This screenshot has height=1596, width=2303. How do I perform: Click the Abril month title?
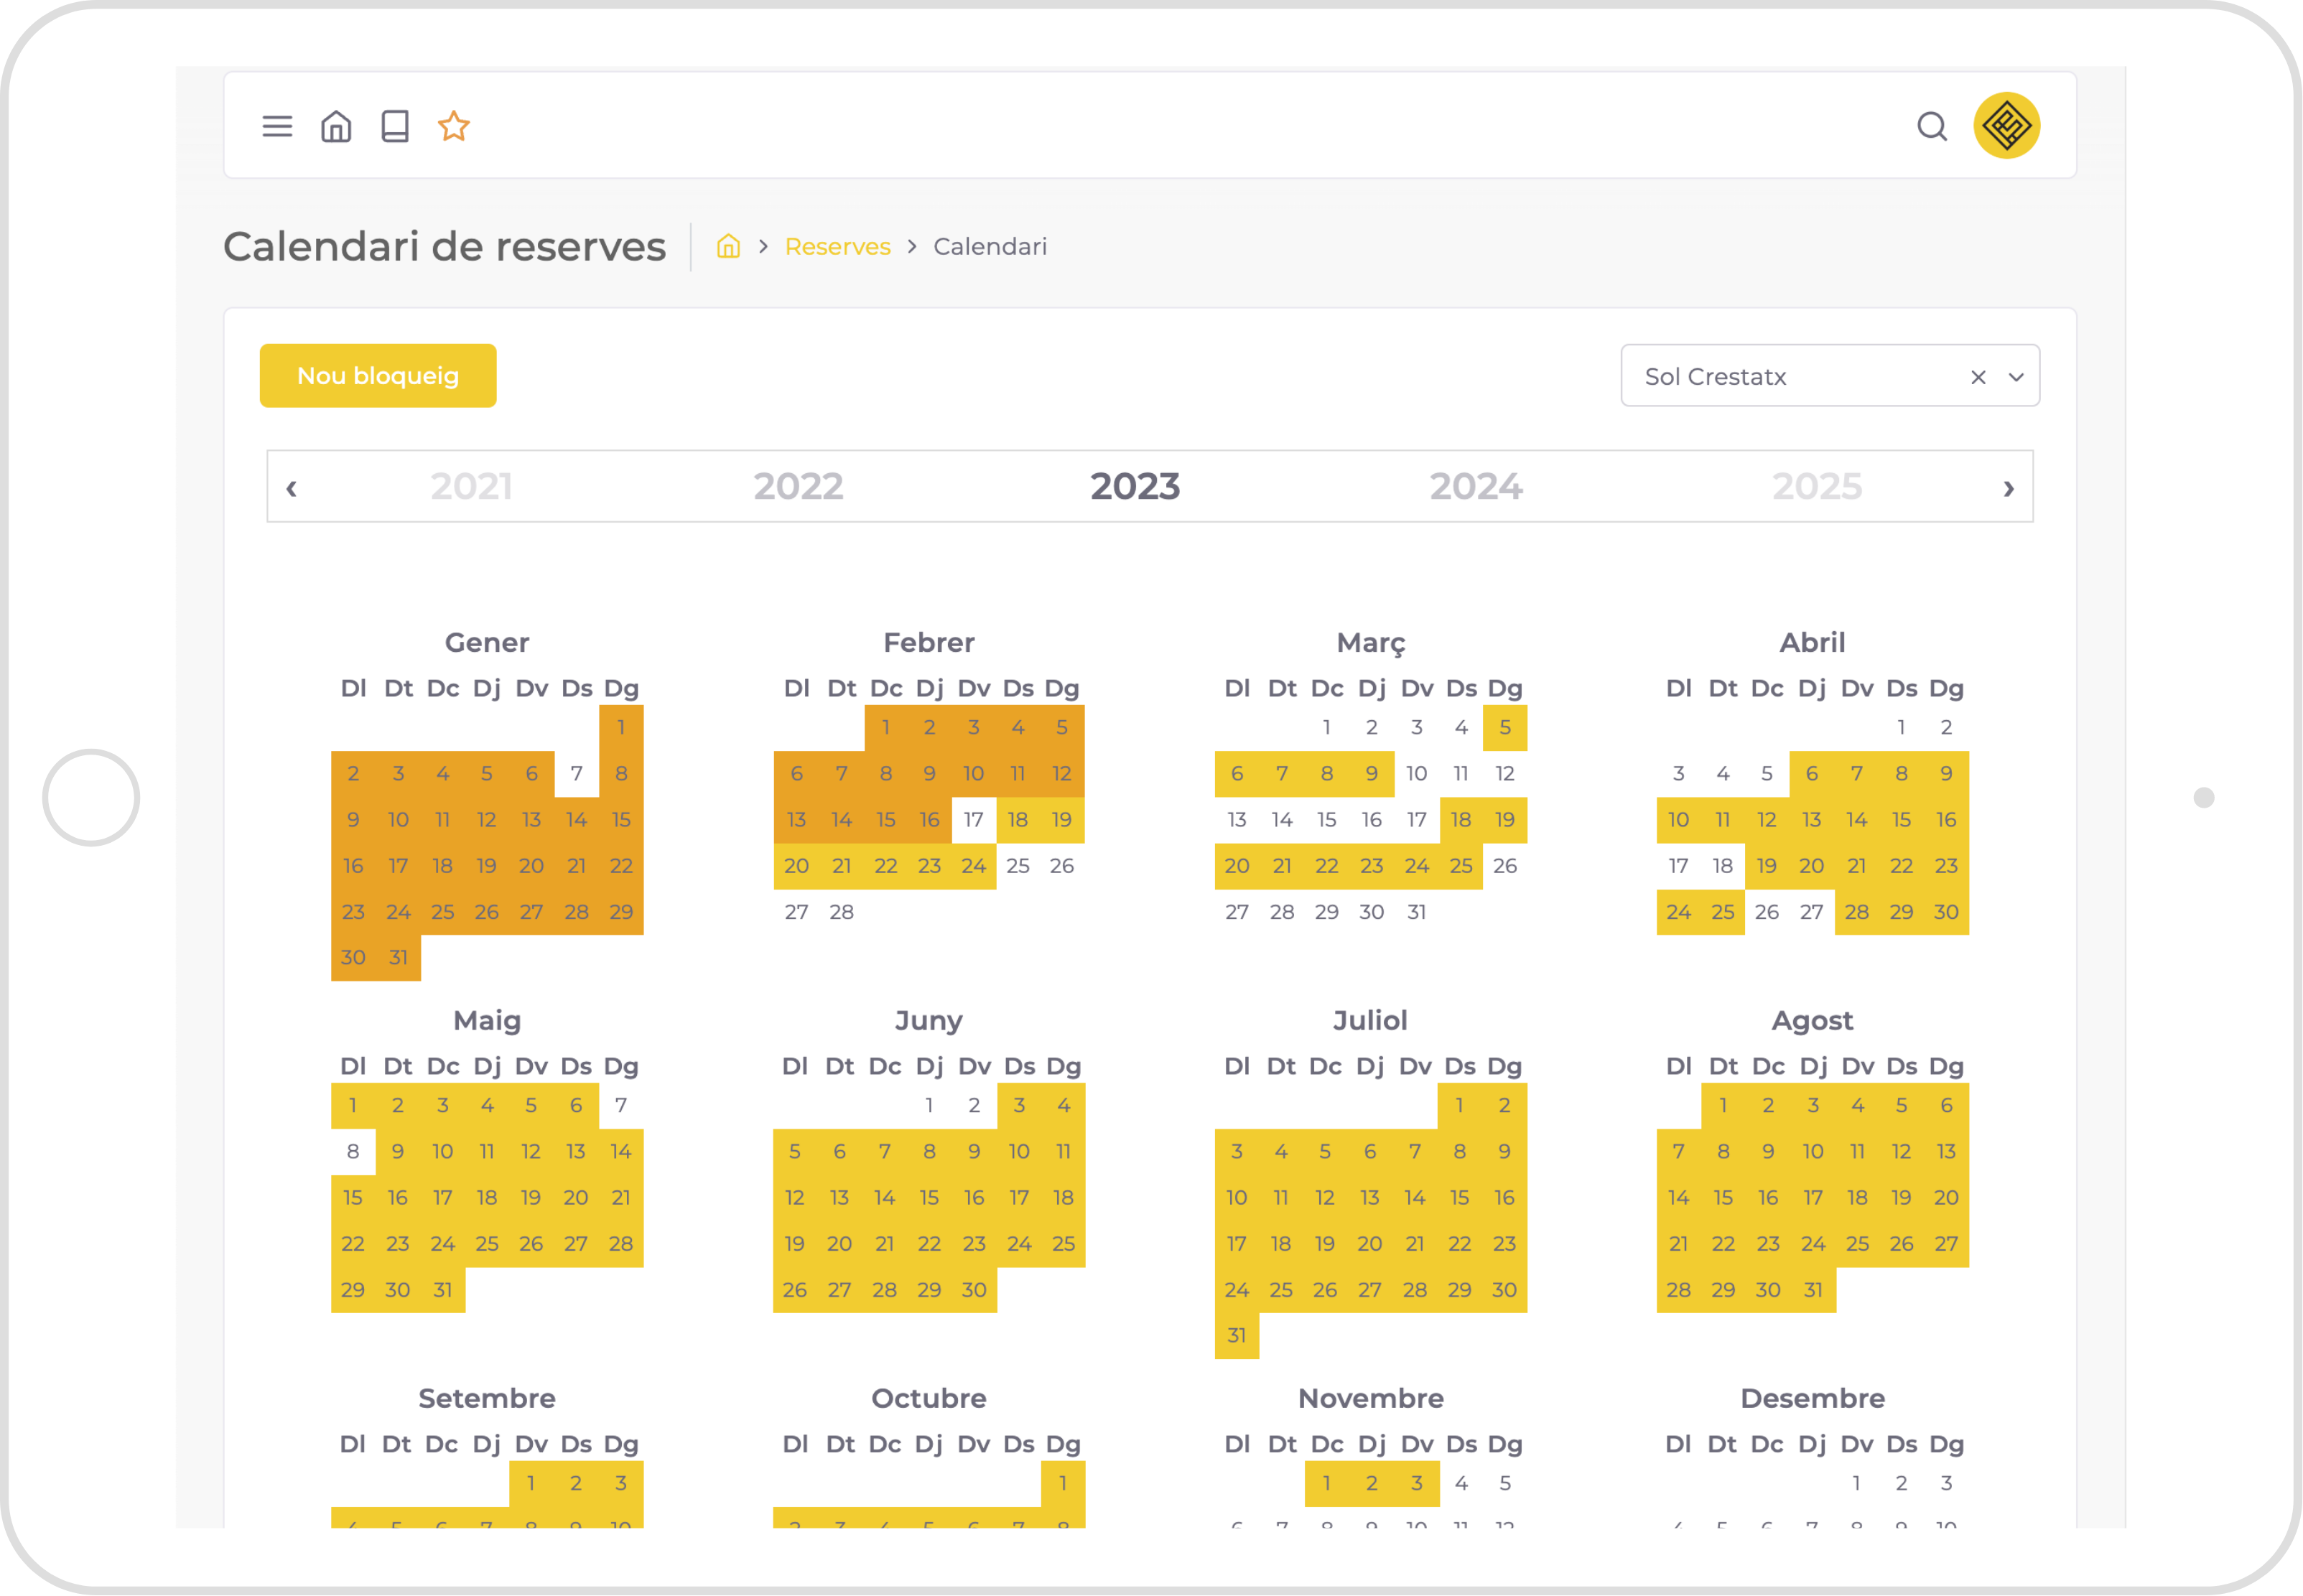(x=1812, y=643)
